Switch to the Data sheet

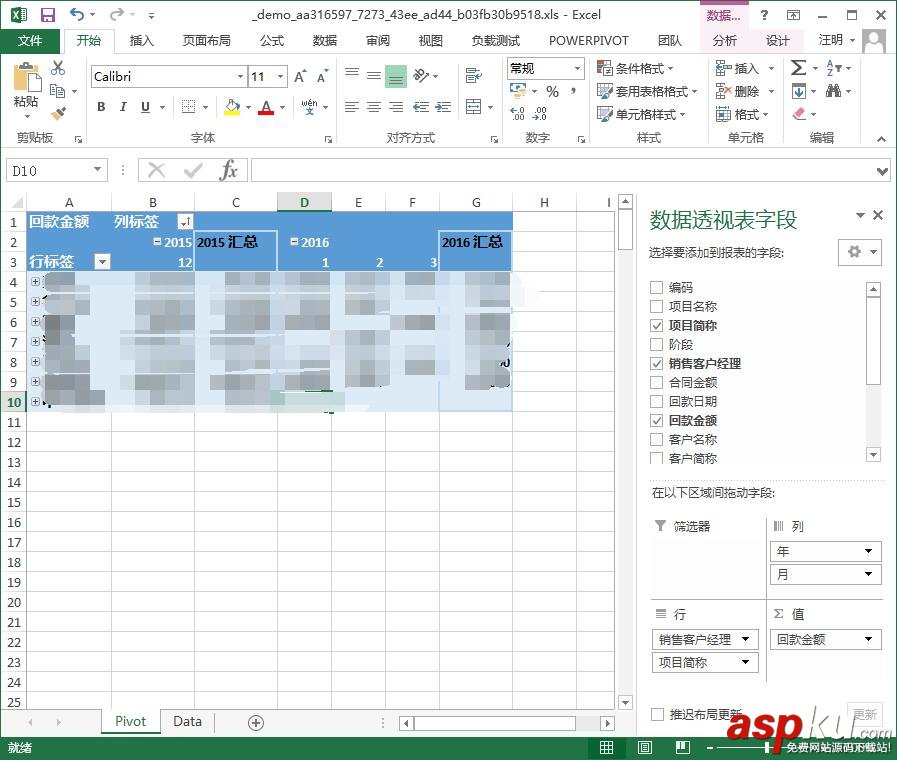(187, 721)
